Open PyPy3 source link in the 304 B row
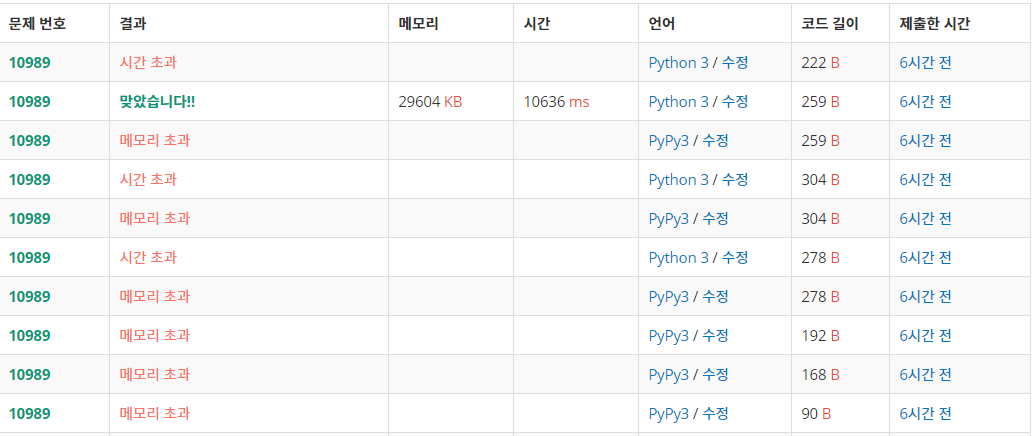 point(669,218)
